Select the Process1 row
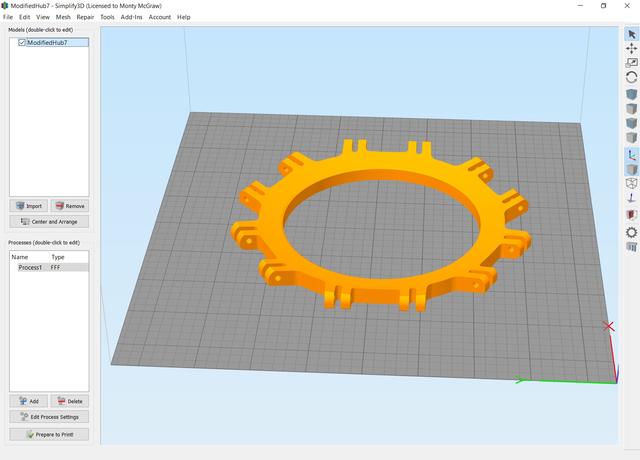 coord(49,267)
